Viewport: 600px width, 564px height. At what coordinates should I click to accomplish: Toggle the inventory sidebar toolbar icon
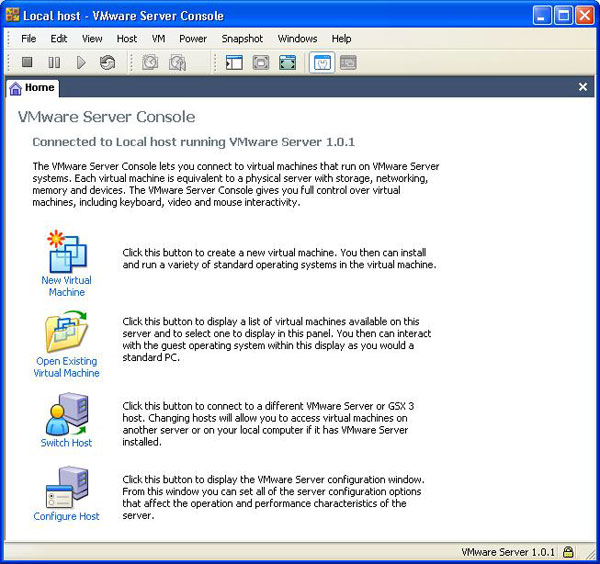coord(234,63)
